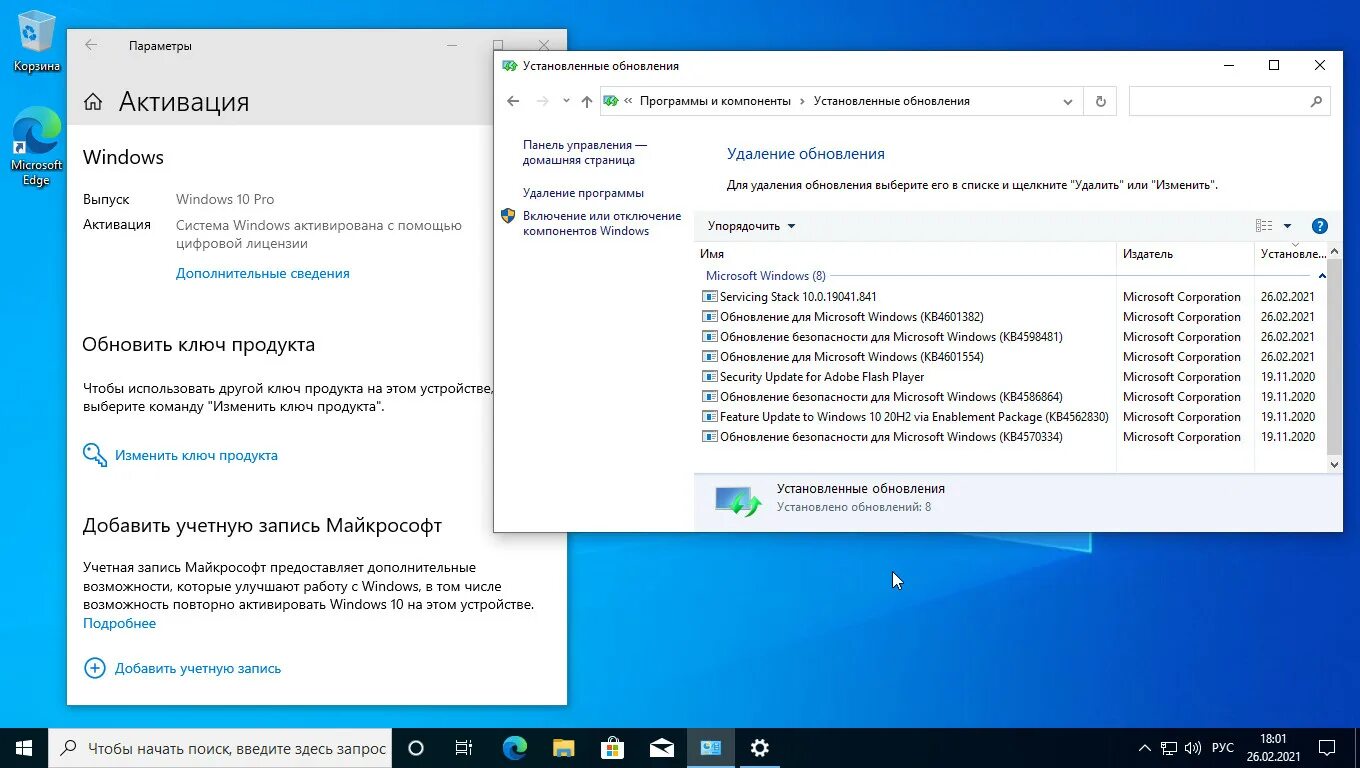Click РУС language indicator in taskbar
Viewport: 1360px width, 768px height.
click(1222, 748)
